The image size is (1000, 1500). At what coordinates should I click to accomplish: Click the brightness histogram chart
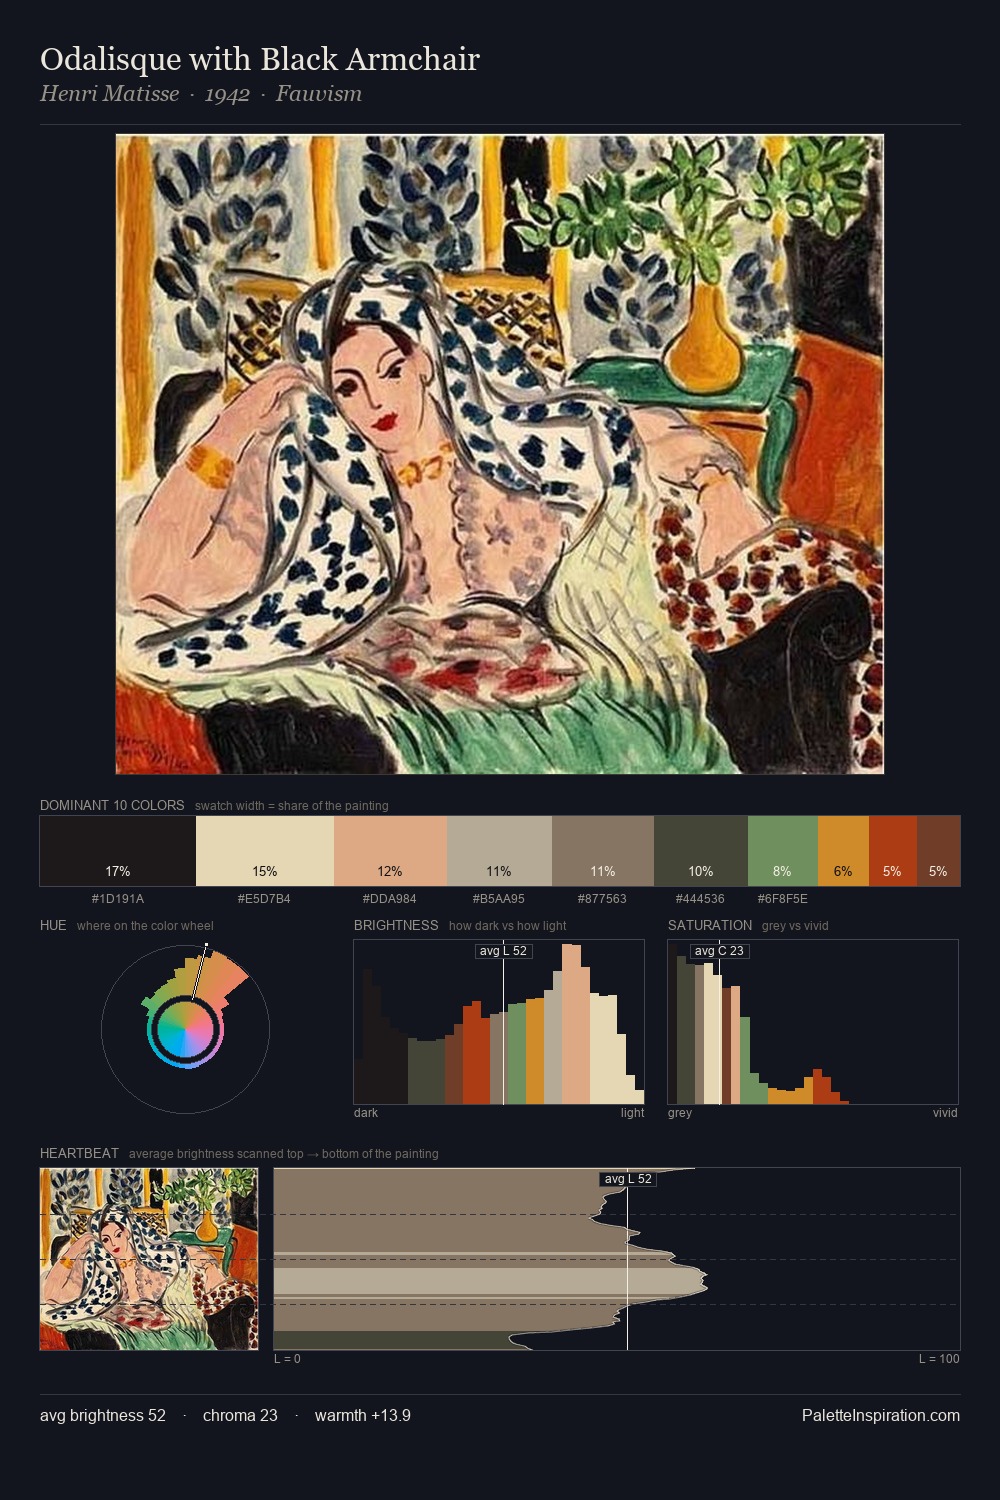click(499, 1022)
